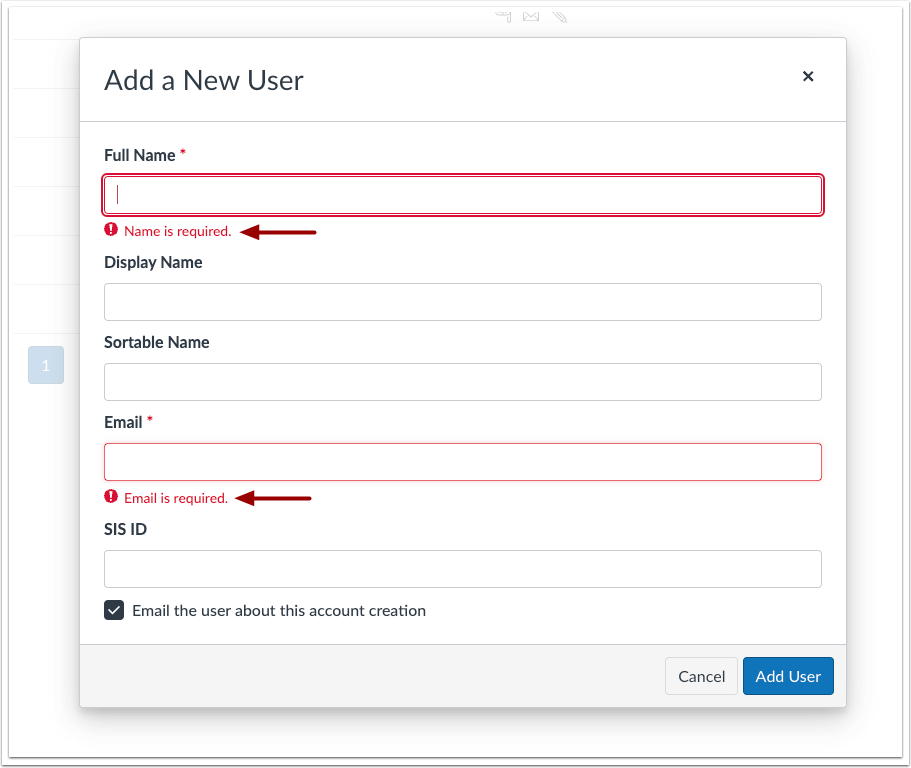Image resolution: width=911 pixels, height=768 pixels.
Task: Select page 1 in pagination
Action: pyautogui.click(x=45, y=365)
